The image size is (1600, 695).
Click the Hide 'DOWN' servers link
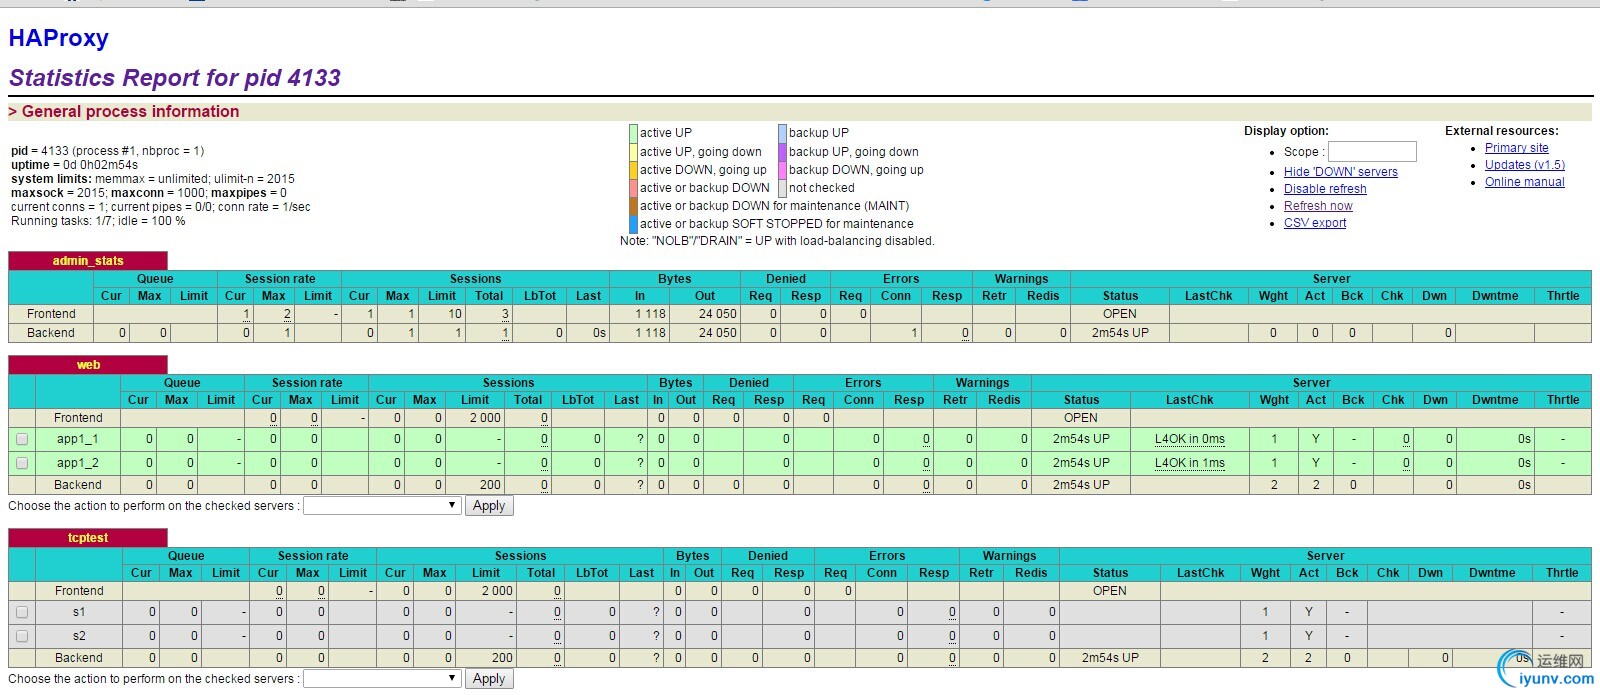(1341, 172)
